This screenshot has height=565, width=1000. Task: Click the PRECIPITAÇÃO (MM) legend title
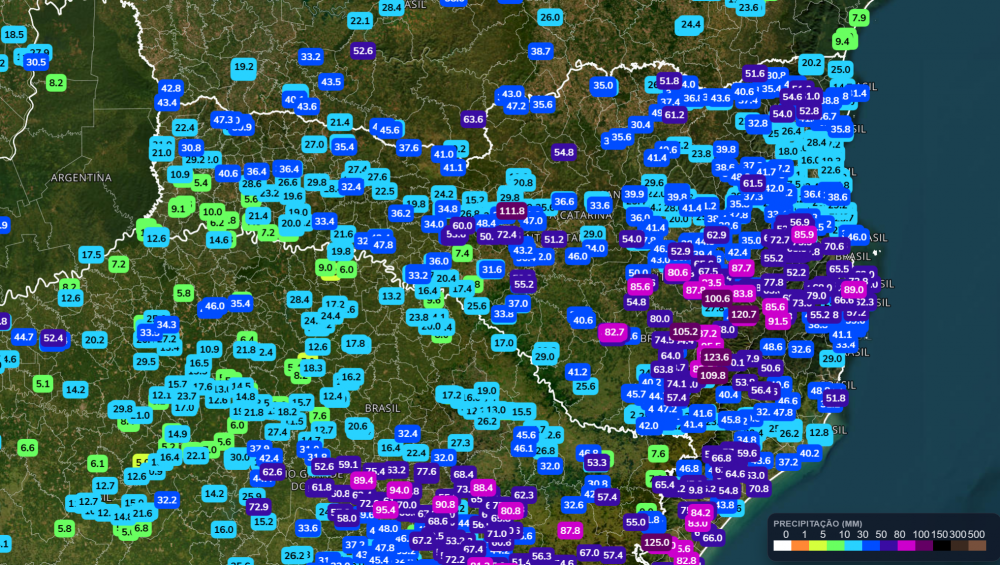click(x=818, y=524)
